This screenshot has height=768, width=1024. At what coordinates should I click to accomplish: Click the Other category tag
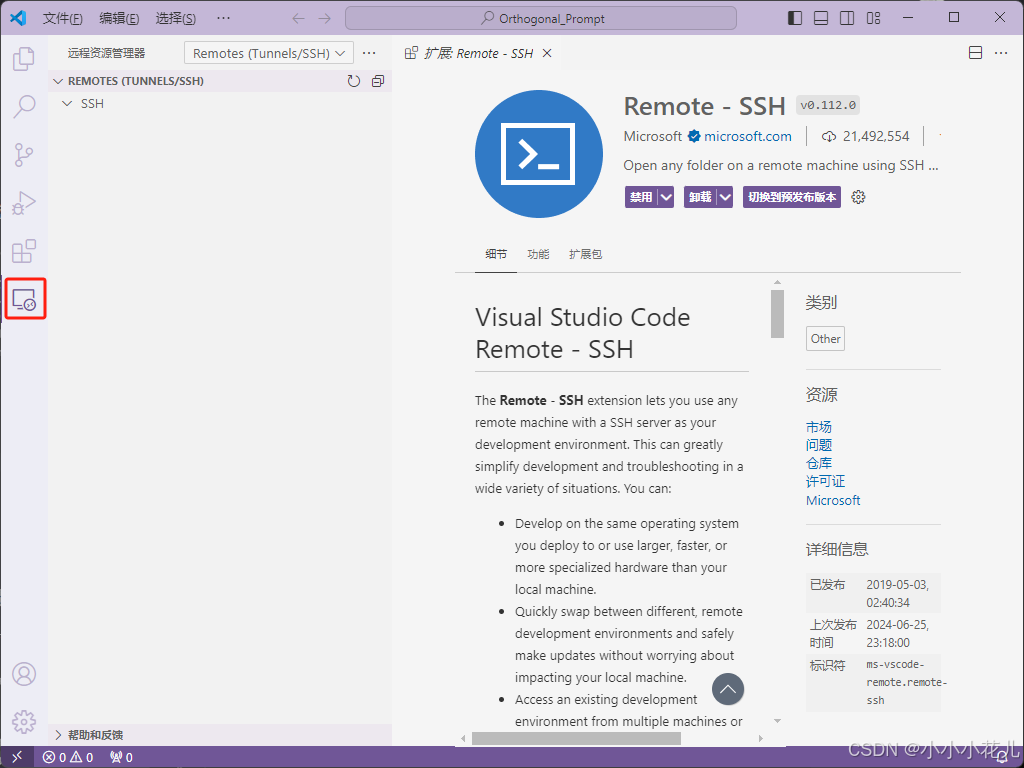tap(825, 338)
